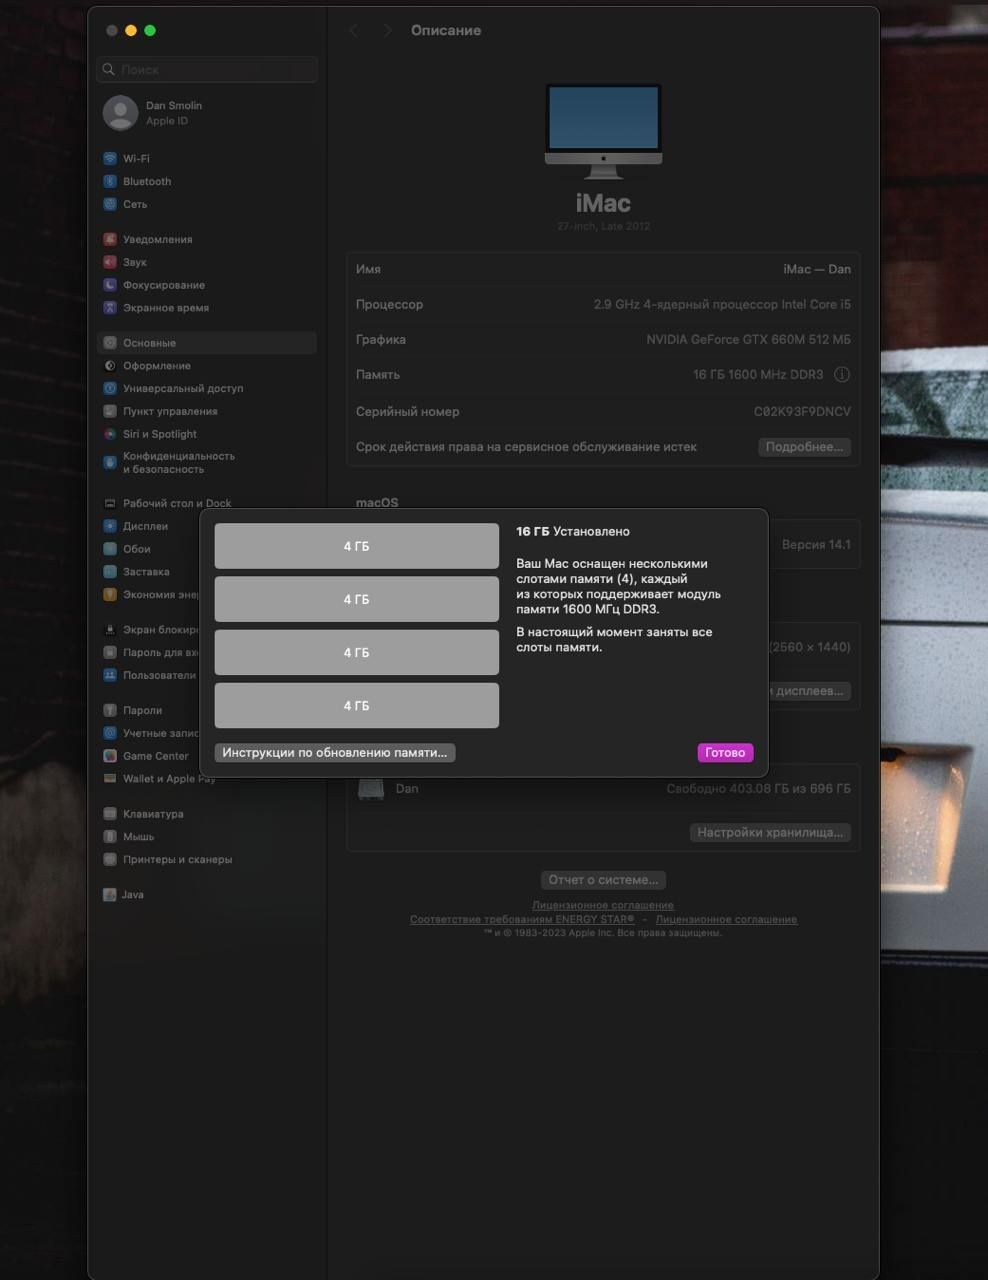
Task: Click the Описание window title
Action: [446, 31]
